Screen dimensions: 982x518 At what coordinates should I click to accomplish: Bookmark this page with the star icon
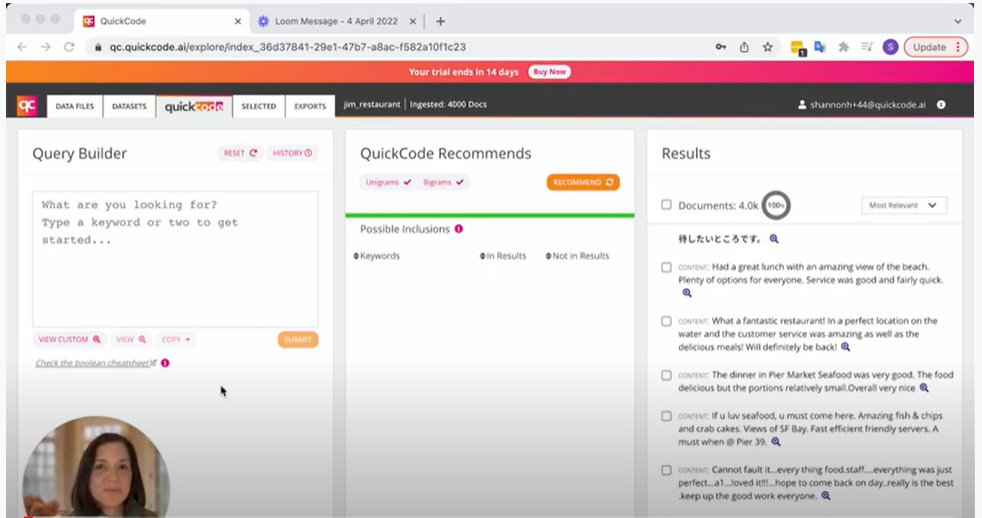pos(768,47)
